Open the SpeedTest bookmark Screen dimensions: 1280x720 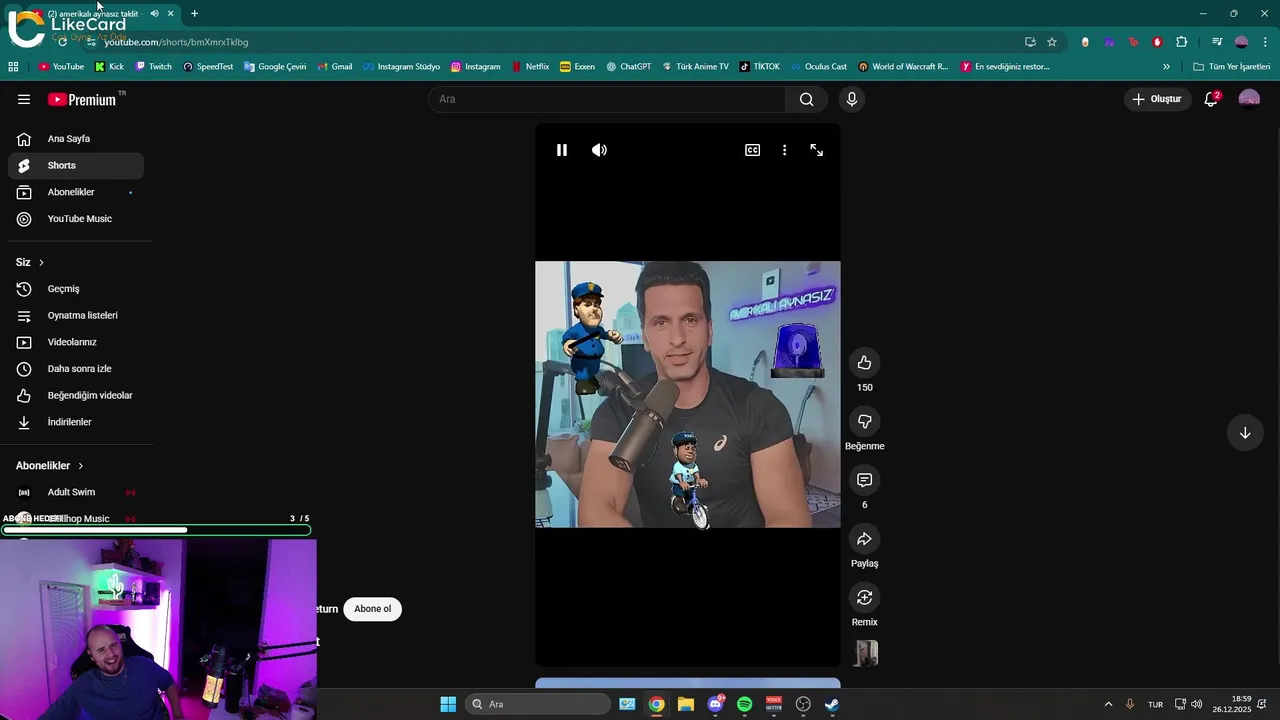tap(208, 67)
